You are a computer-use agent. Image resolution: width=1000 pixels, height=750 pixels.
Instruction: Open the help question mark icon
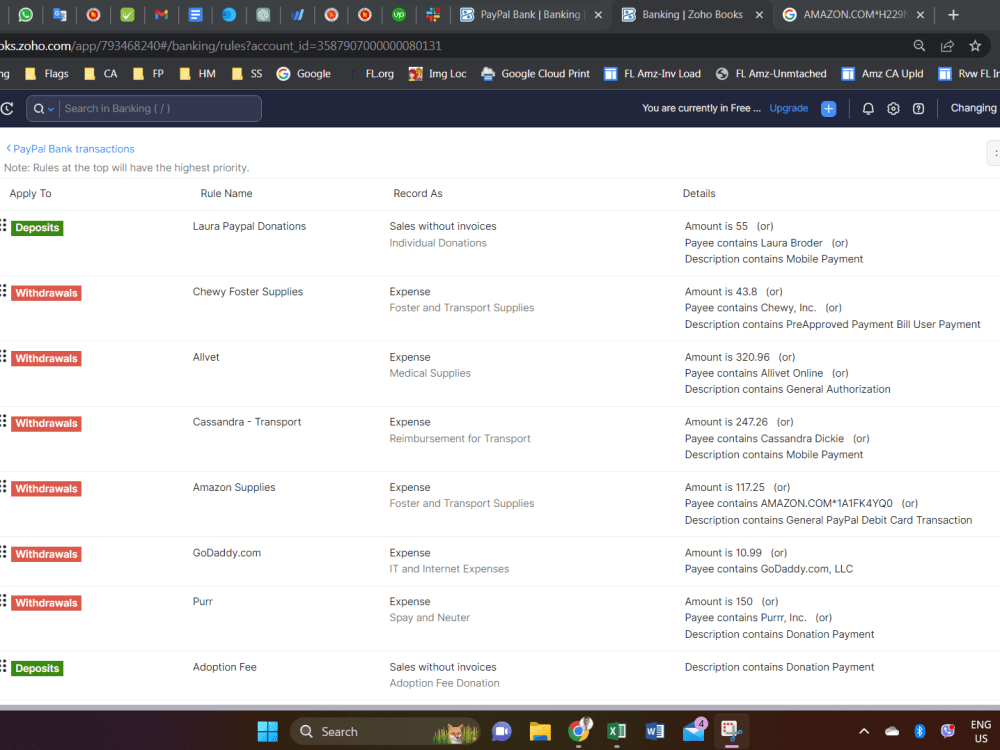pyautogui.click(x=918, y=109)
